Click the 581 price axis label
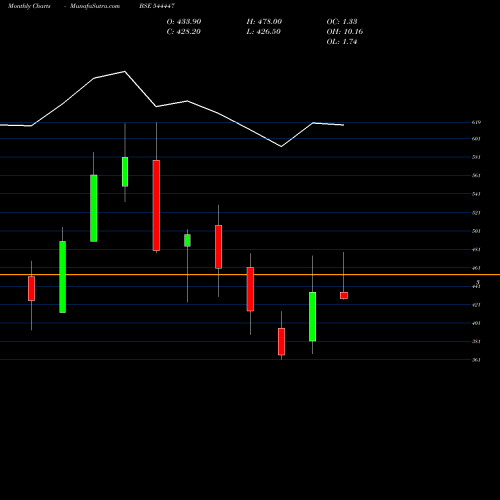The height and width of the screenshot is (500, 500). click(x=476, y=157)
